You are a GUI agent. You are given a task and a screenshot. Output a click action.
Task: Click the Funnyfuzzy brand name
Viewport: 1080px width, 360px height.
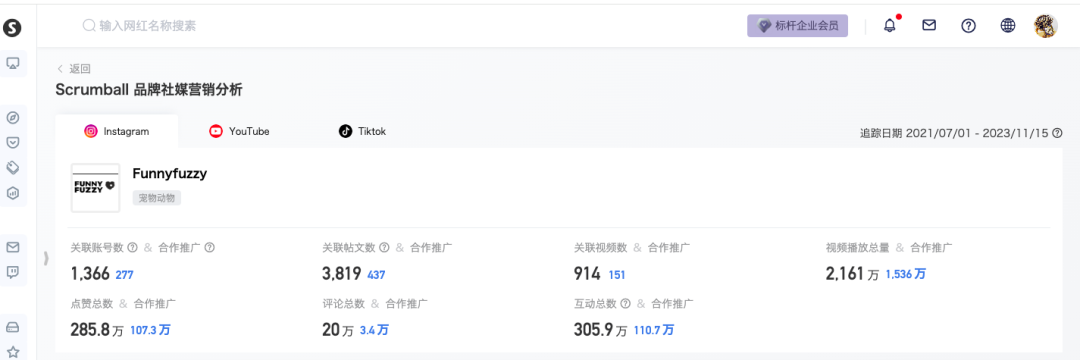pos(169,173)
